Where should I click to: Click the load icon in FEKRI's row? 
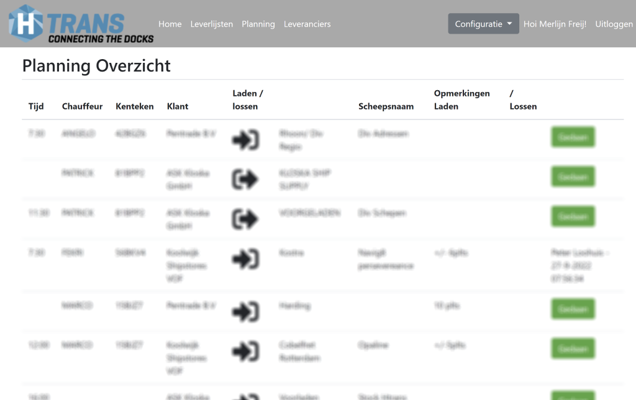pyautogui.click(x=245, y=260)
